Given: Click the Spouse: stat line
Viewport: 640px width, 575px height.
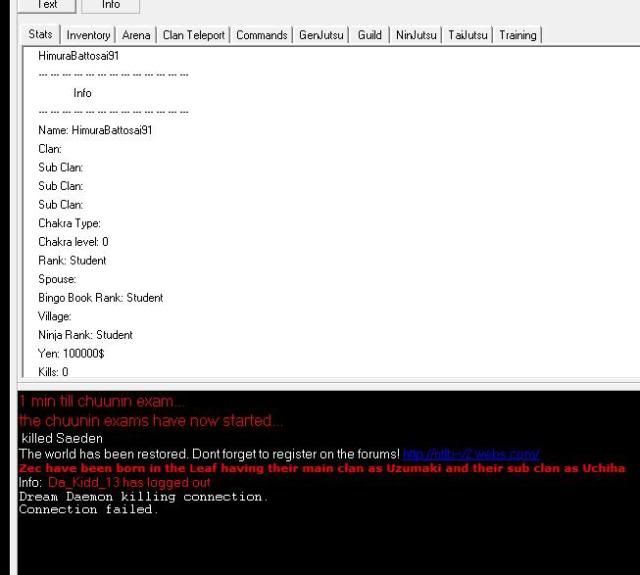Looking at the screenshot, I should pos(57,279).
